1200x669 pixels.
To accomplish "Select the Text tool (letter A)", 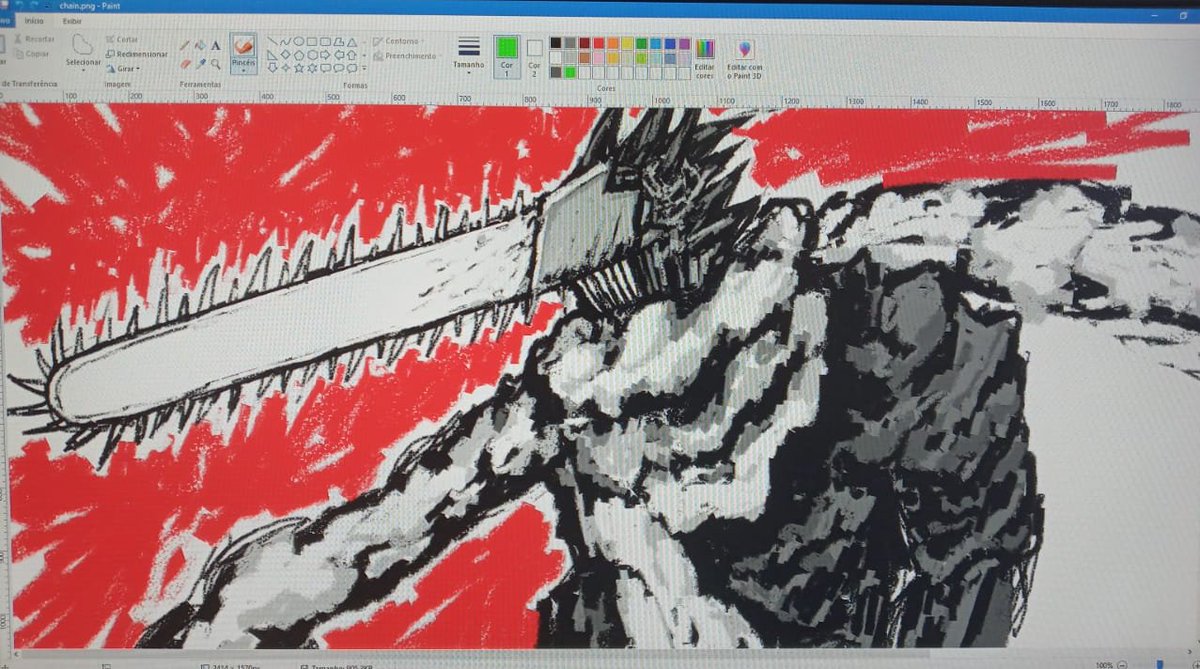I will (215, 45).
